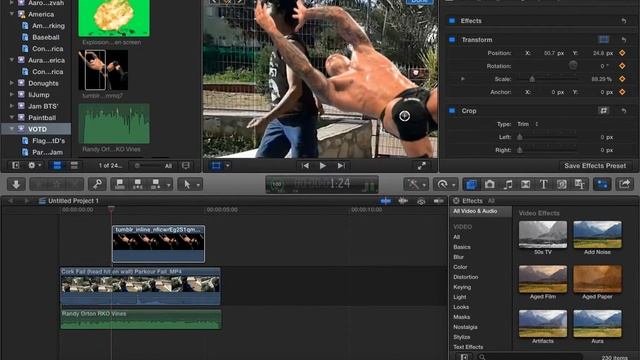Open the Music and Sound browser icon
This screenshot has width=640, height=360.
tap(507, 184)
